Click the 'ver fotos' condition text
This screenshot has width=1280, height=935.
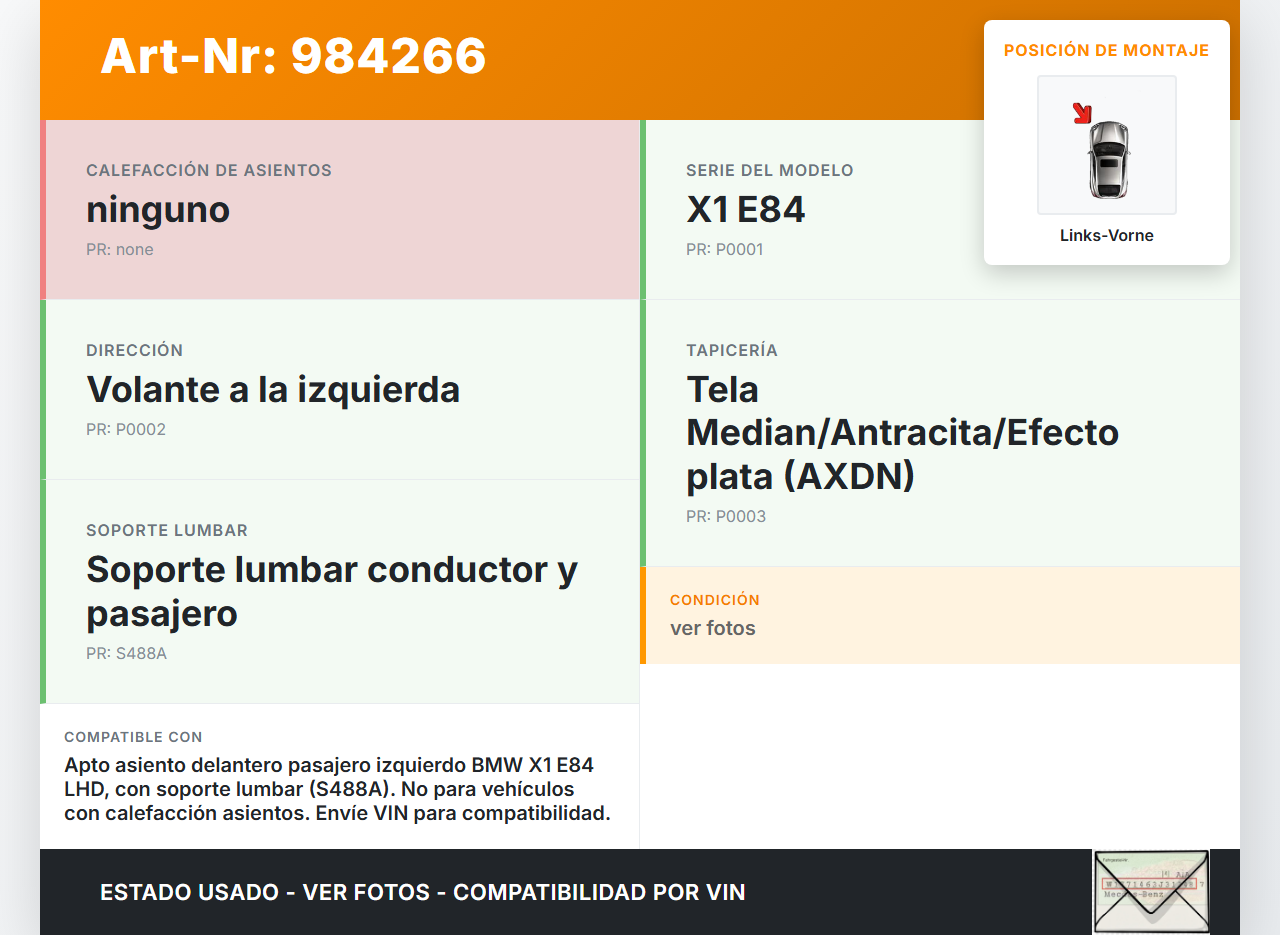coord(713,629)
